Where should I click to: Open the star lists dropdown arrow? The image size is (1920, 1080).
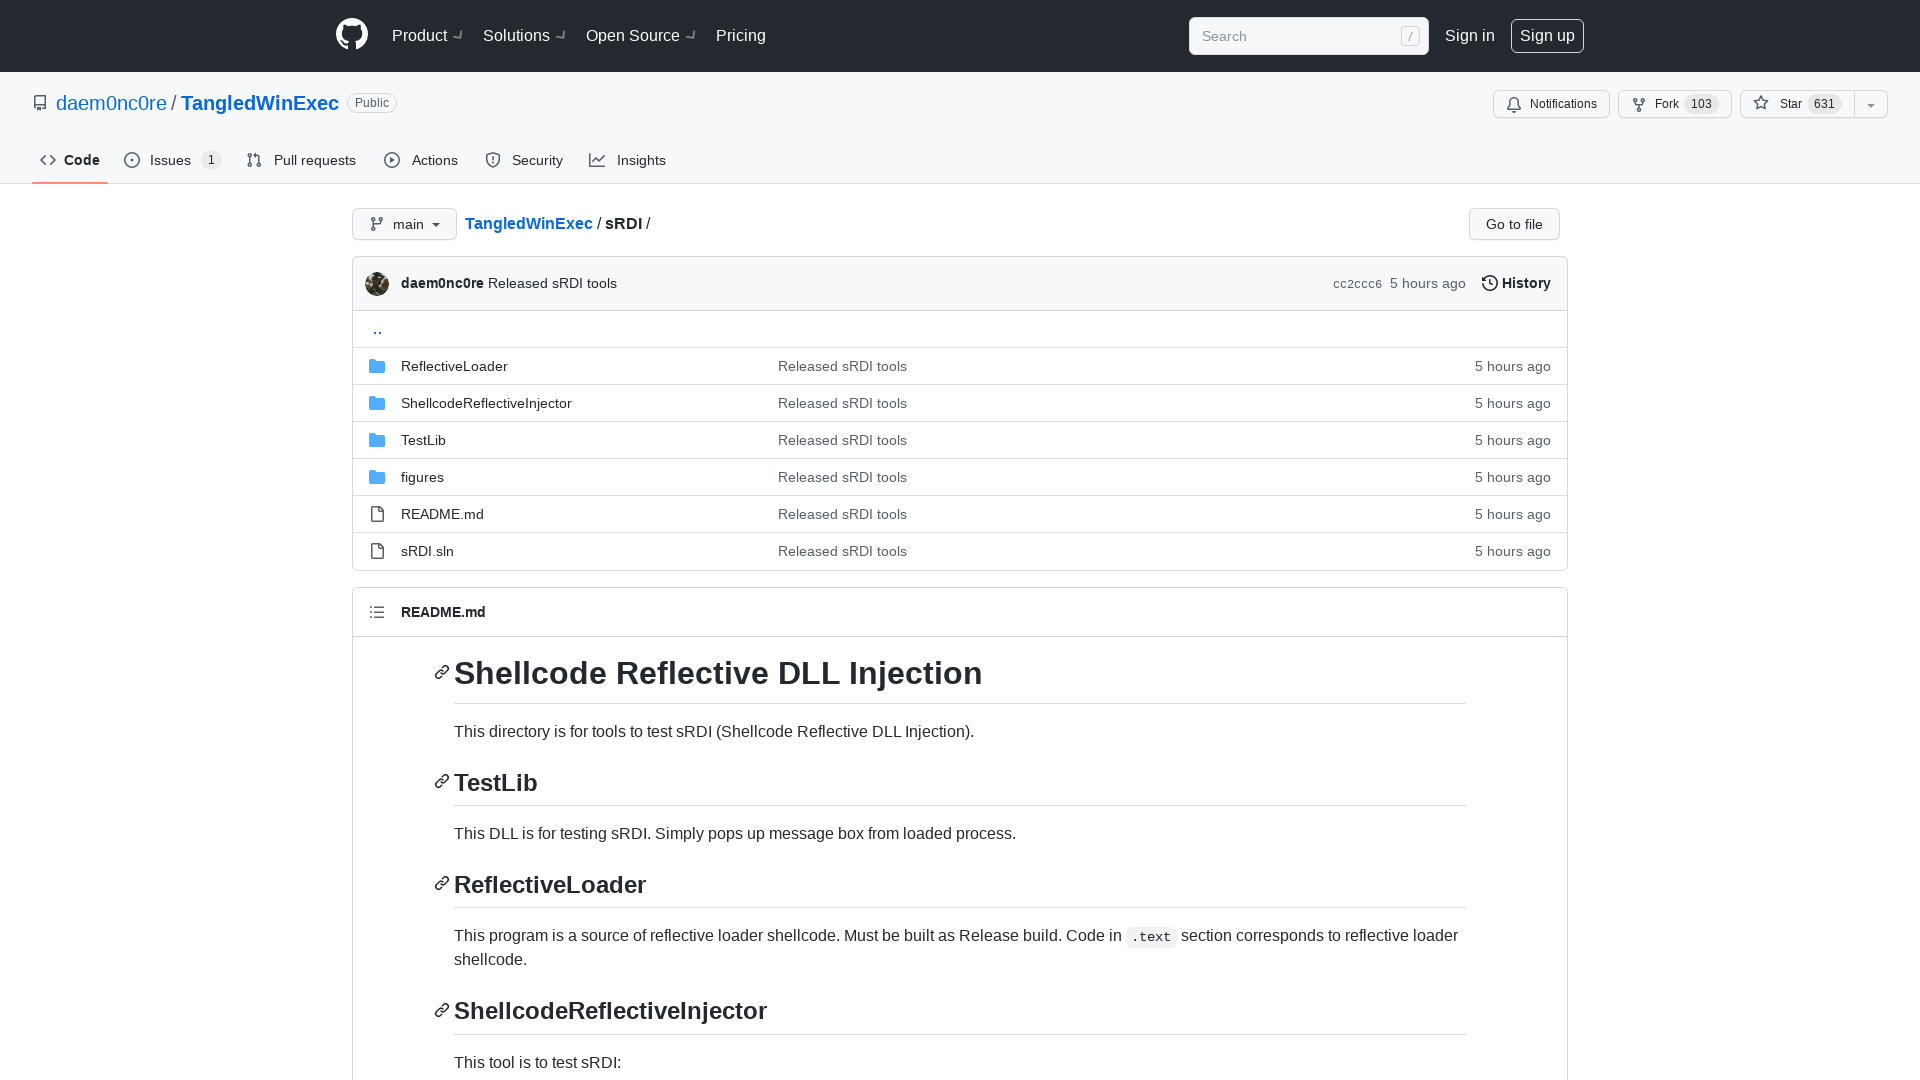pos(1871,104)
